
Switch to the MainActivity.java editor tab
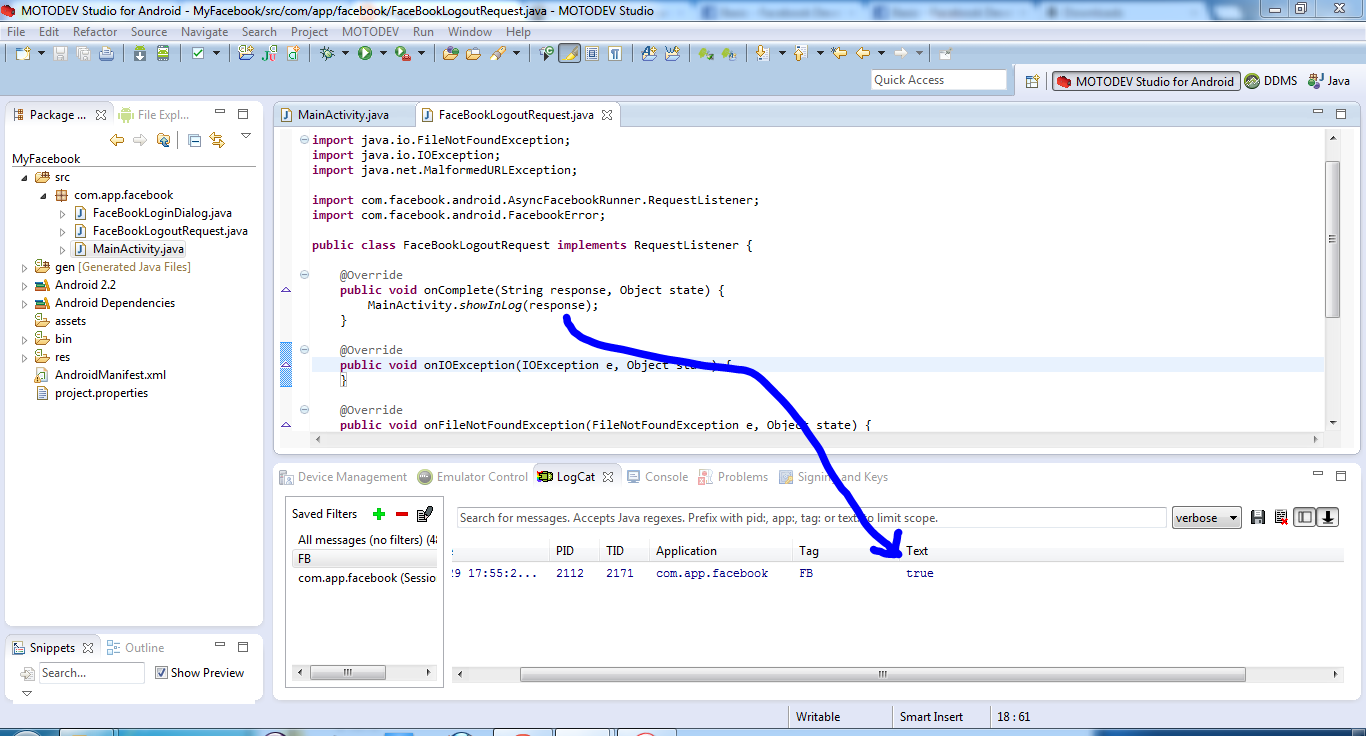343,115
